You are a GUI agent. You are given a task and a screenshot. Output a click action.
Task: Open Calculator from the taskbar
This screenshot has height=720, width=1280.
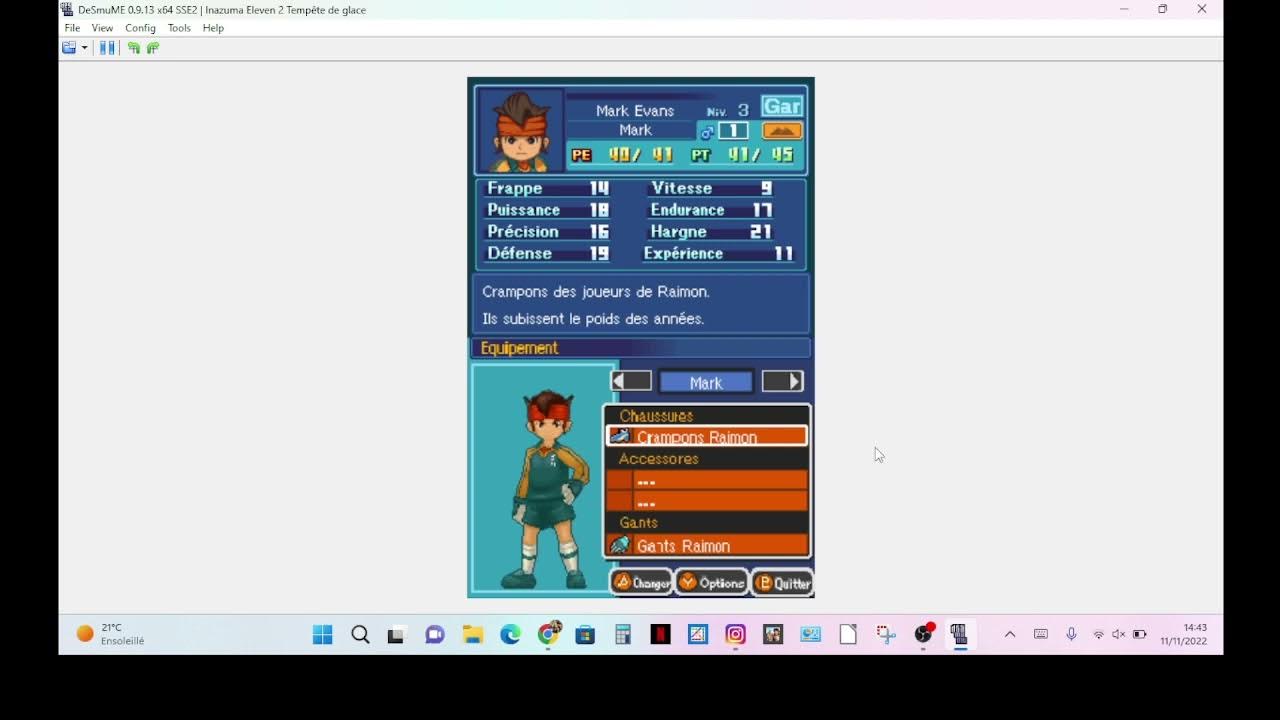coord(623,634)
